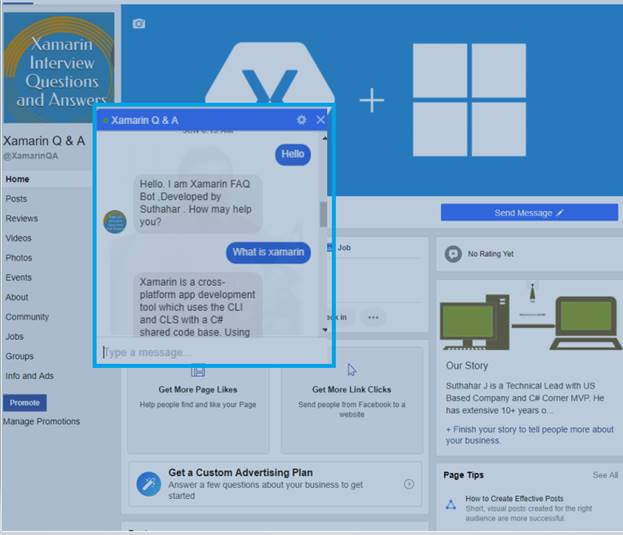Click the Xamarin Q & A page name

coord(44,141)
